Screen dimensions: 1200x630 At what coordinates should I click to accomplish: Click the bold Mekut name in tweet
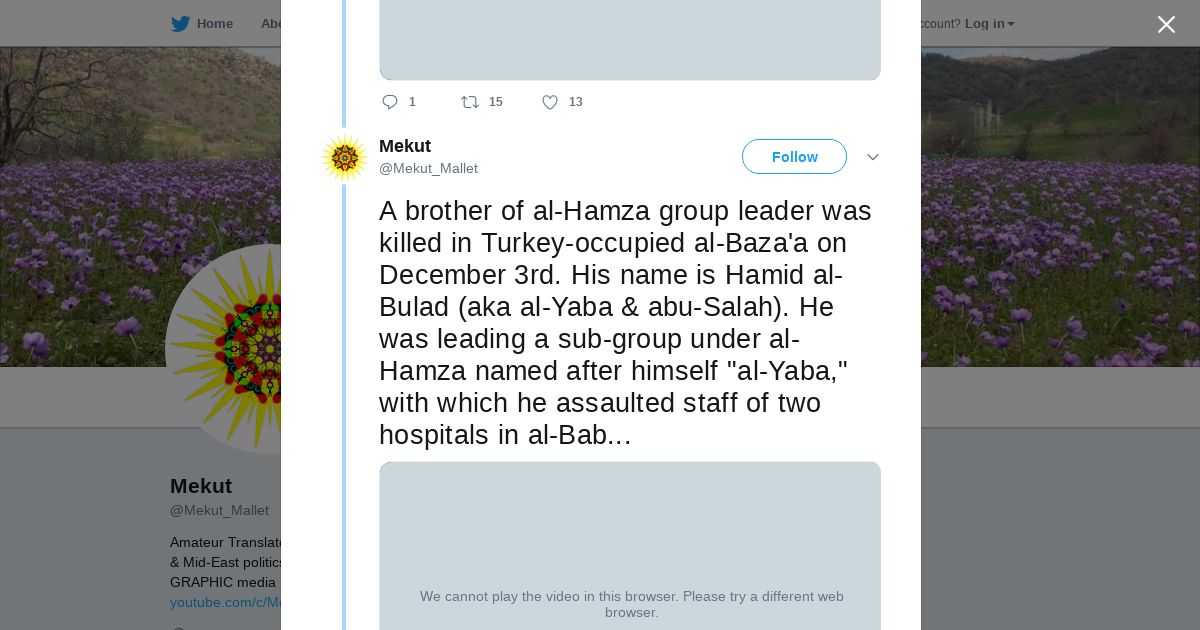pyautogui.click(x=405, y=146)
